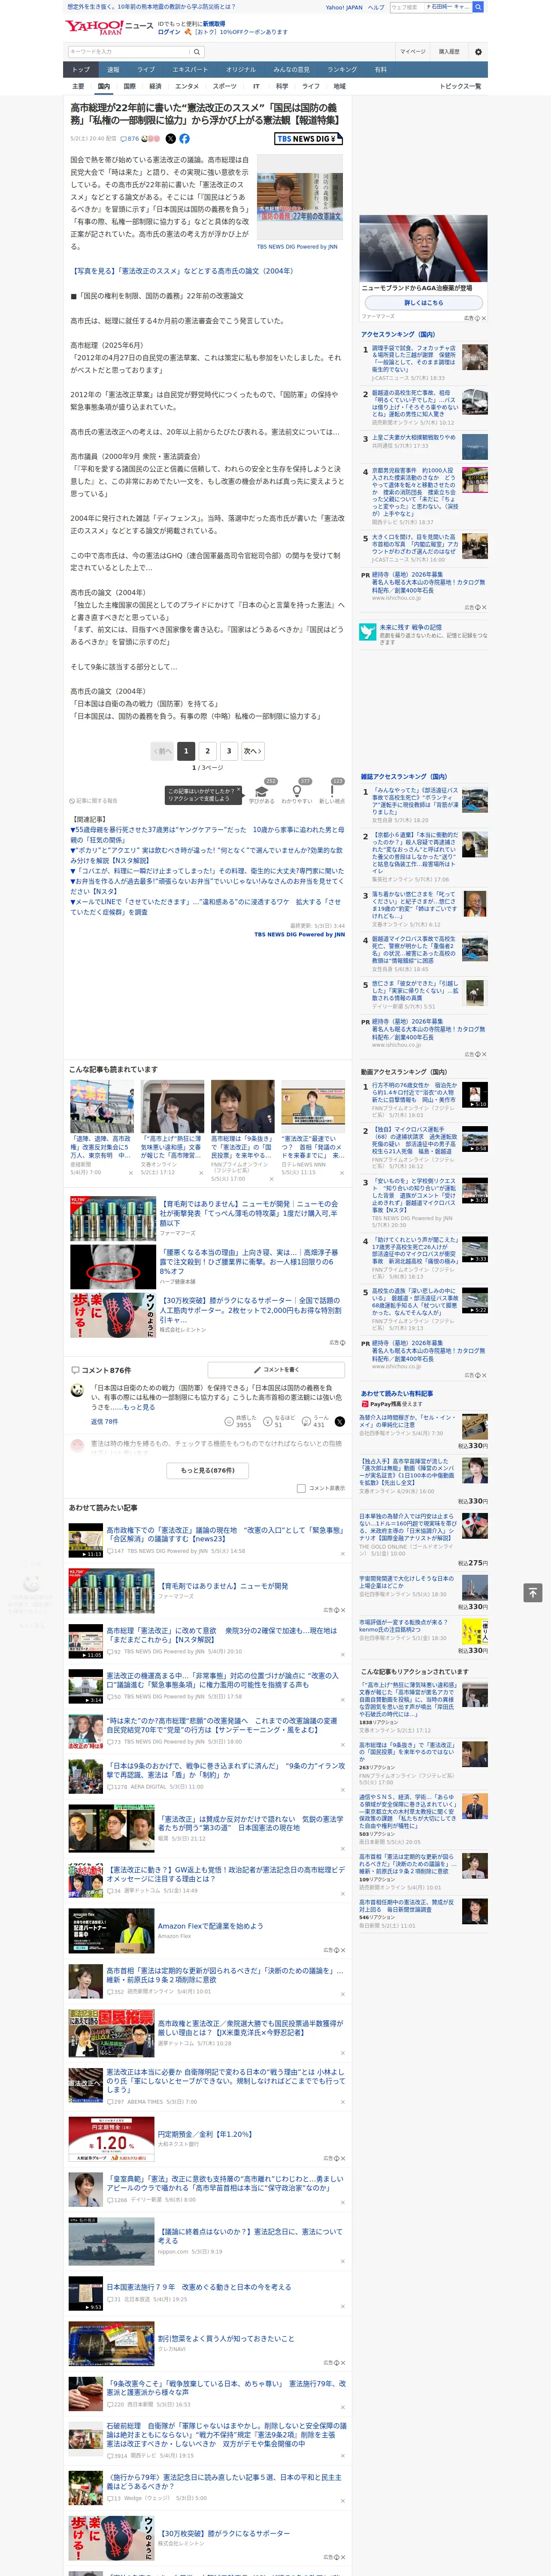Open settings via the gear icon
Viewport: 551px width, 2576px height.
click(x=478, y=52)
